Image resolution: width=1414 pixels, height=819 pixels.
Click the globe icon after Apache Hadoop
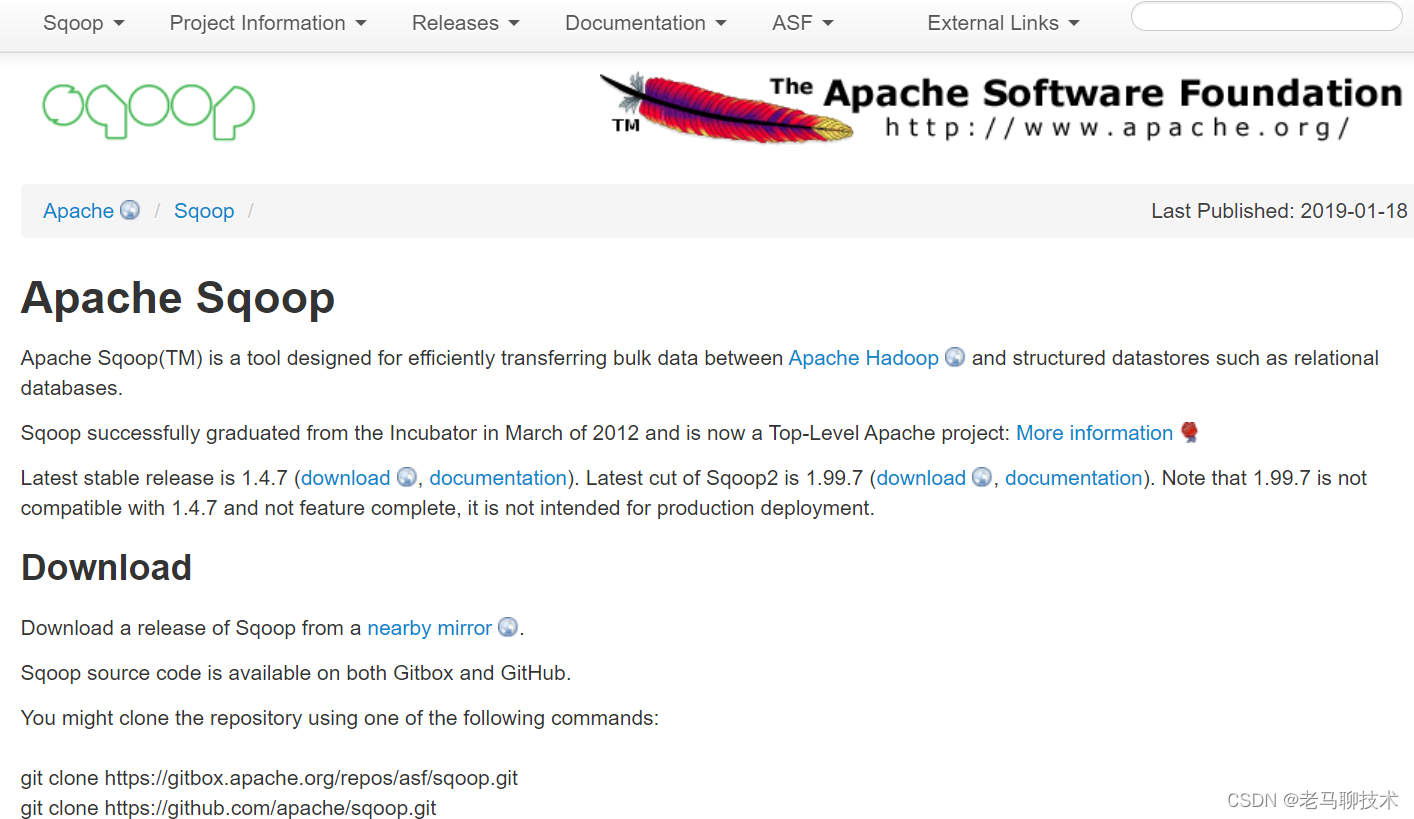coord(955,357)
